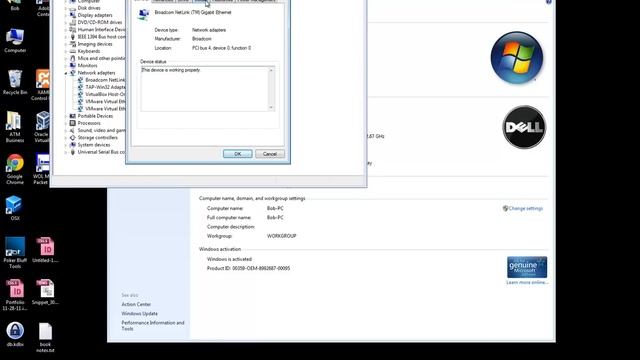Click the Keyboards category icon
The image size is (640, 360).
(x=73, y=51)
